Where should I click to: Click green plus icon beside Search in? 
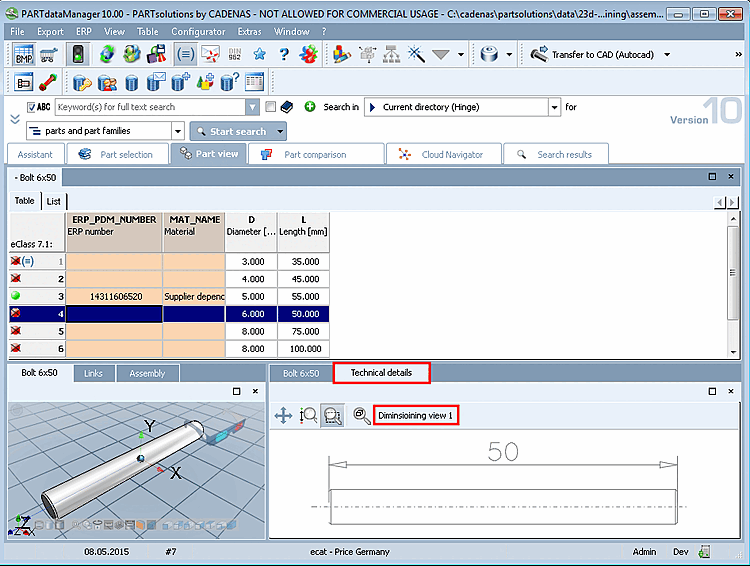pyautogui.click(x=310, y=107)
